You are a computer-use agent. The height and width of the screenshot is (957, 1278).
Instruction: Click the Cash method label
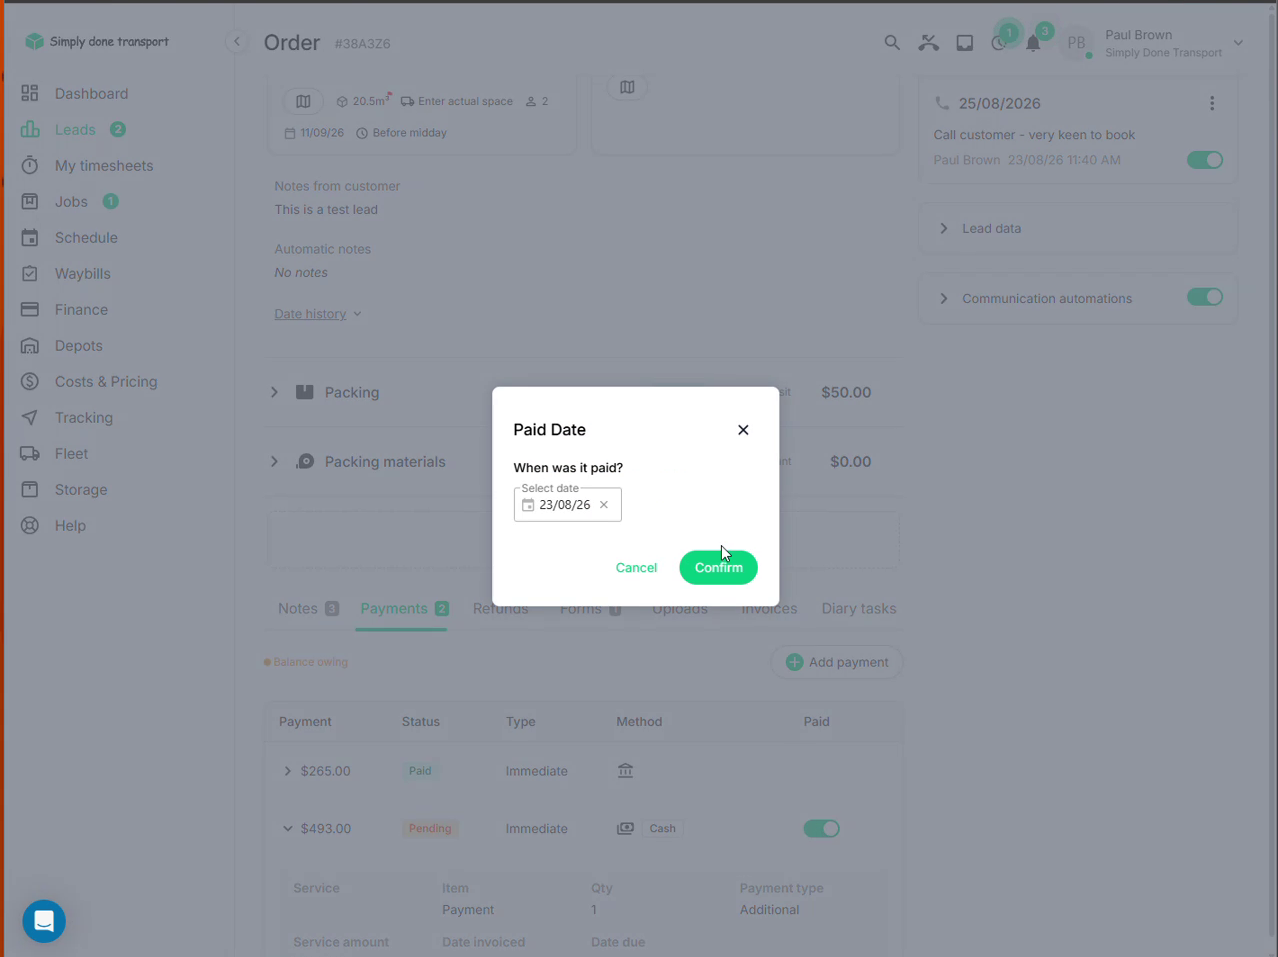662,828
